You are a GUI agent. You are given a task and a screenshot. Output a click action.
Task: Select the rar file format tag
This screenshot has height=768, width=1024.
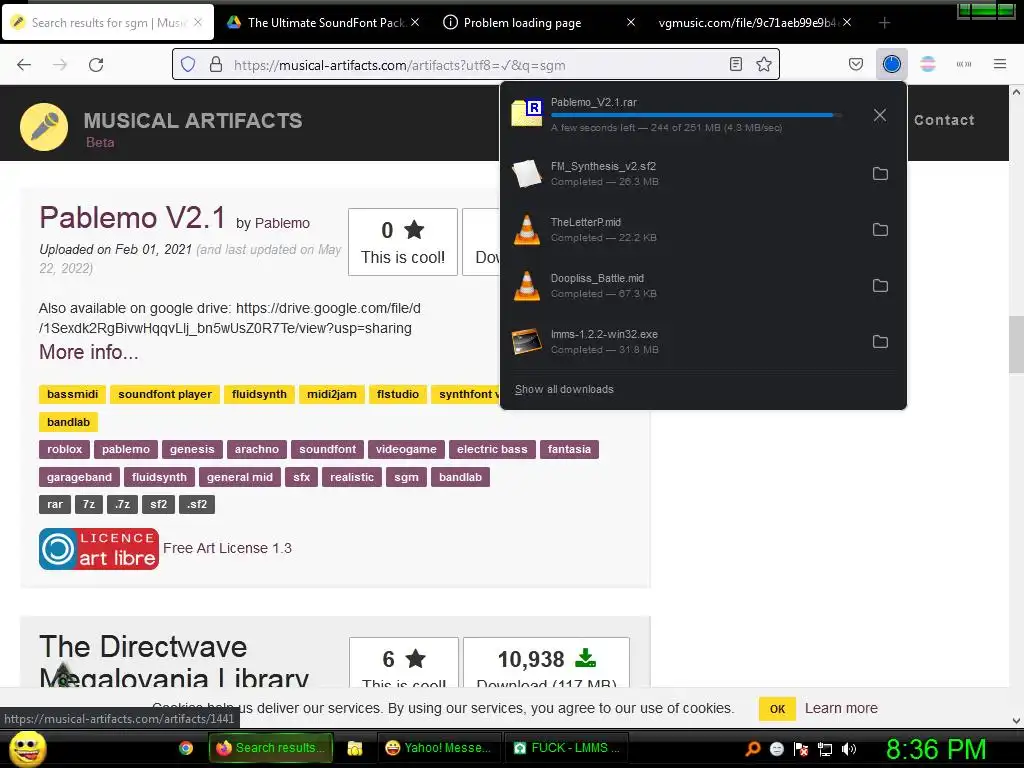click(55, 504)
